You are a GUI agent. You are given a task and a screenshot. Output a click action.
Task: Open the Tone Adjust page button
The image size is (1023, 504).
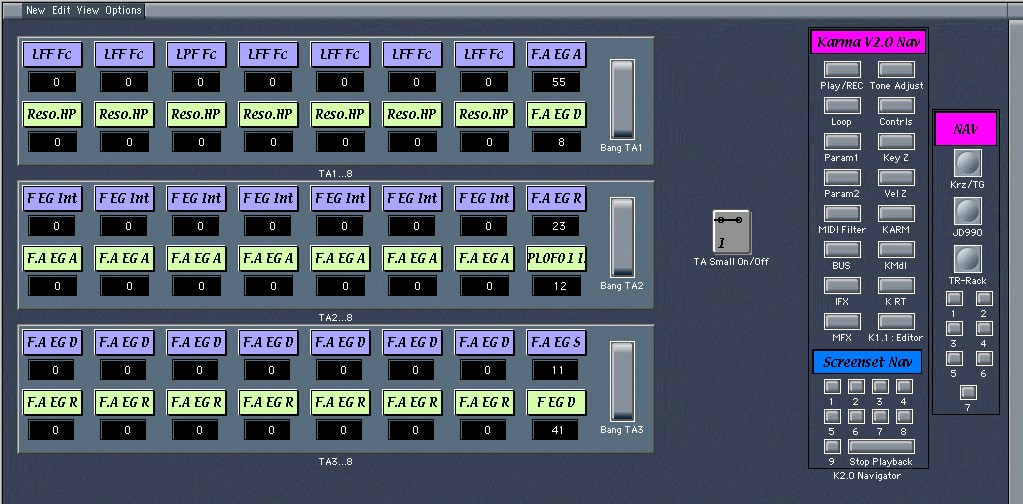896,70
